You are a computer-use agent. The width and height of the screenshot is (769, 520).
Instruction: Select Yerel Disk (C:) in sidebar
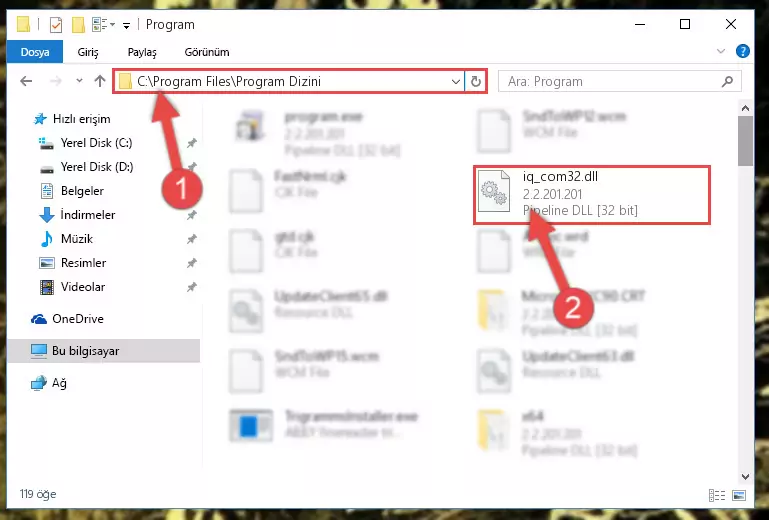96,143
